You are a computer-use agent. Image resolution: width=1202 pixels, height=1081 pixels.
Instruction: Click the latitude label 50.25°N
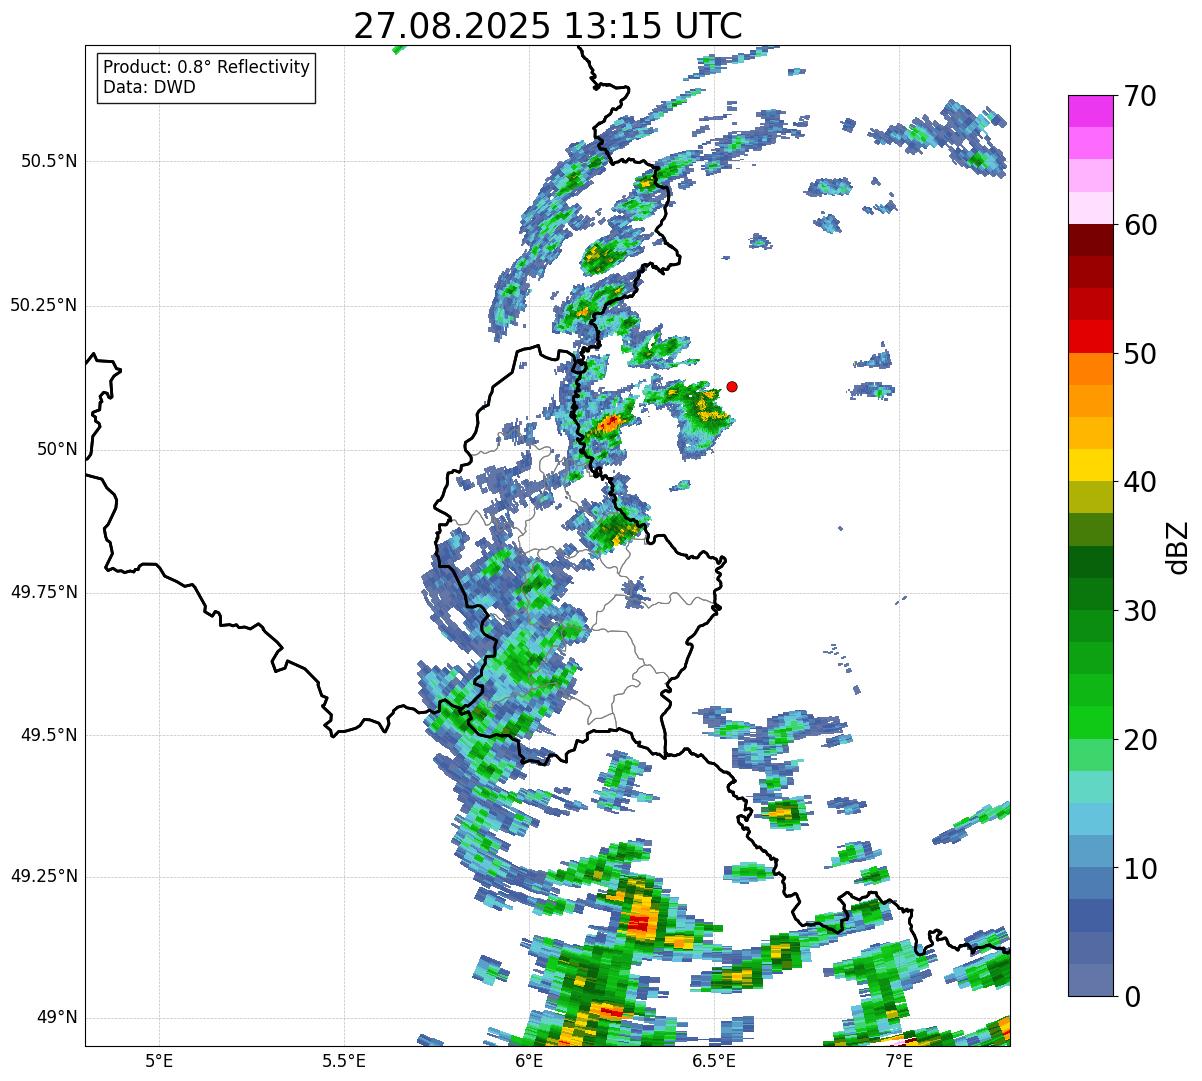(44, 305)
